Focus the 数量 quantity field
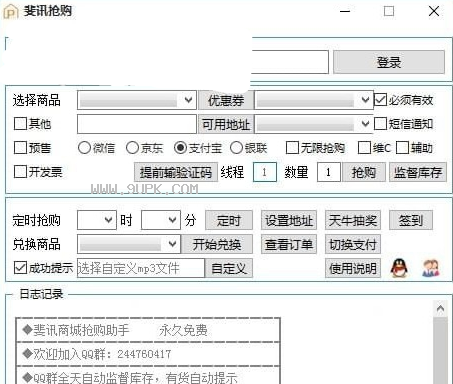Viewport: 453px width, 384px height. tap(329, 172)
